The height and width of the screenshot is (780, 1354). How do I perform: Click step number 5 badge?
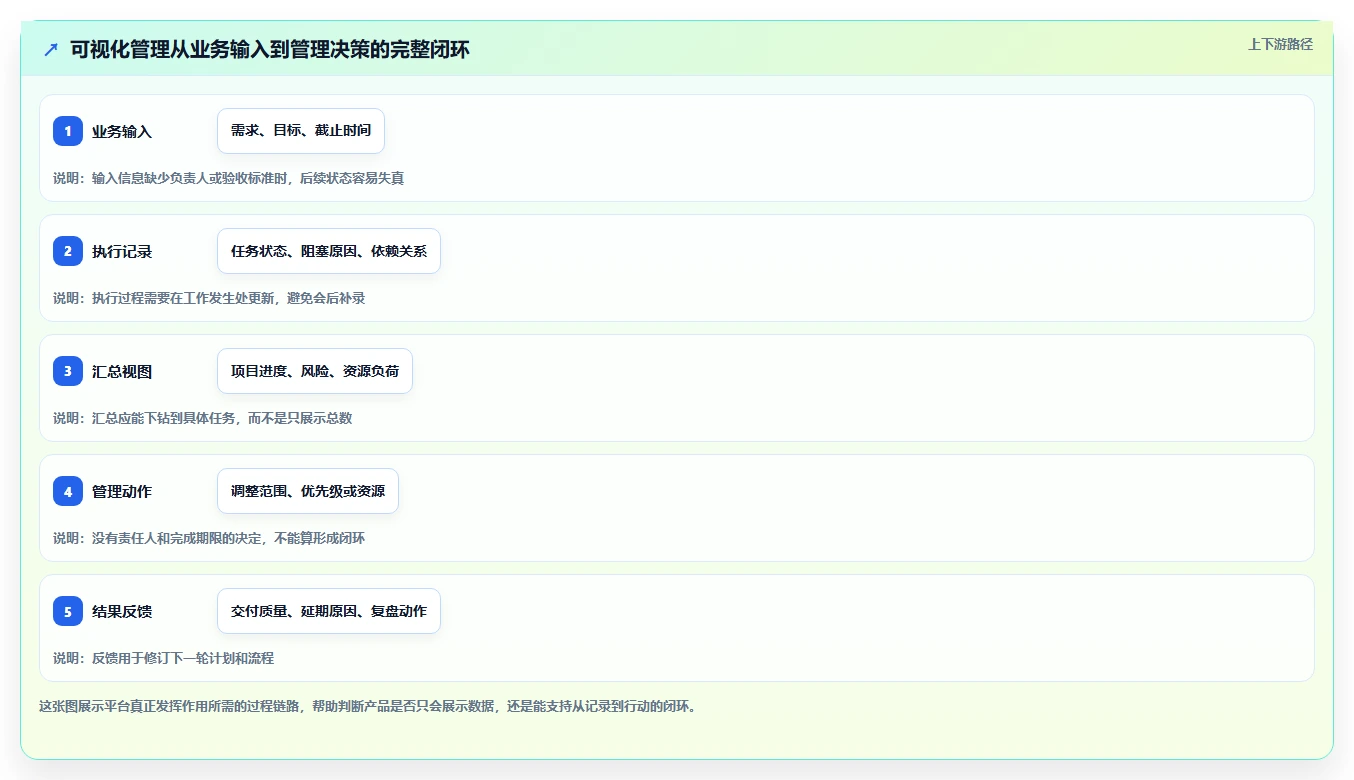click(68, 611)
